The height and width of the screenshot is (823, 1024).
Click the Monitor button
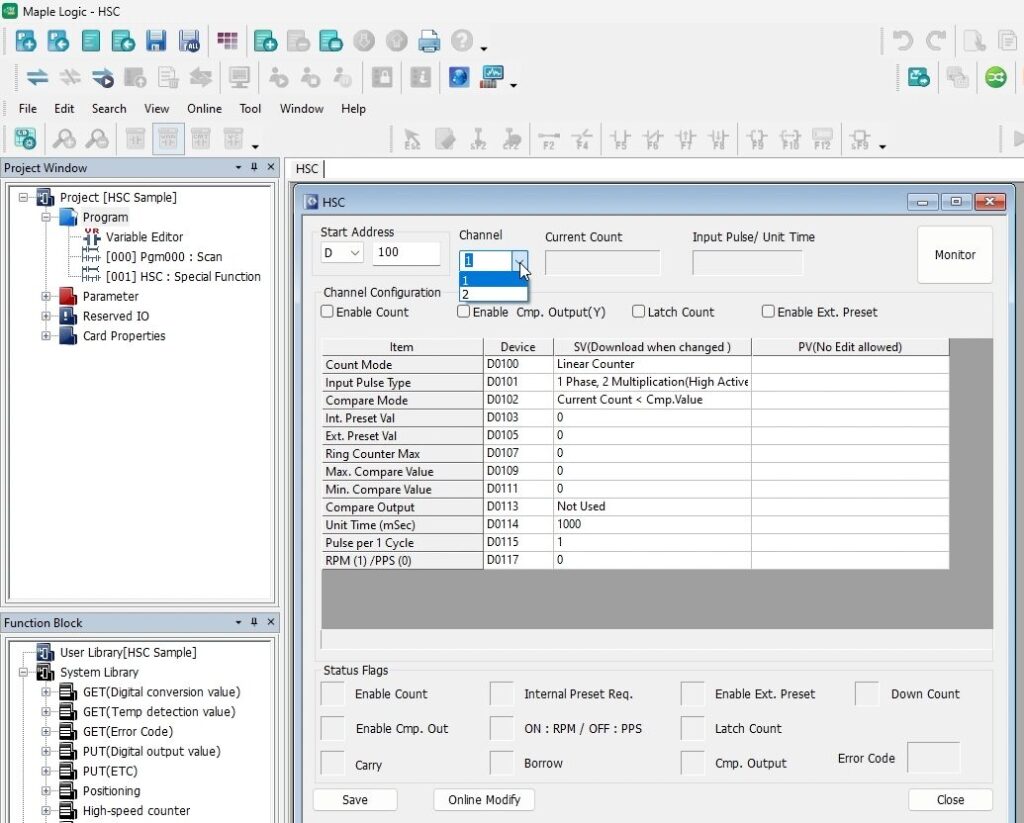pyautogui.click(x=955, y=255)
